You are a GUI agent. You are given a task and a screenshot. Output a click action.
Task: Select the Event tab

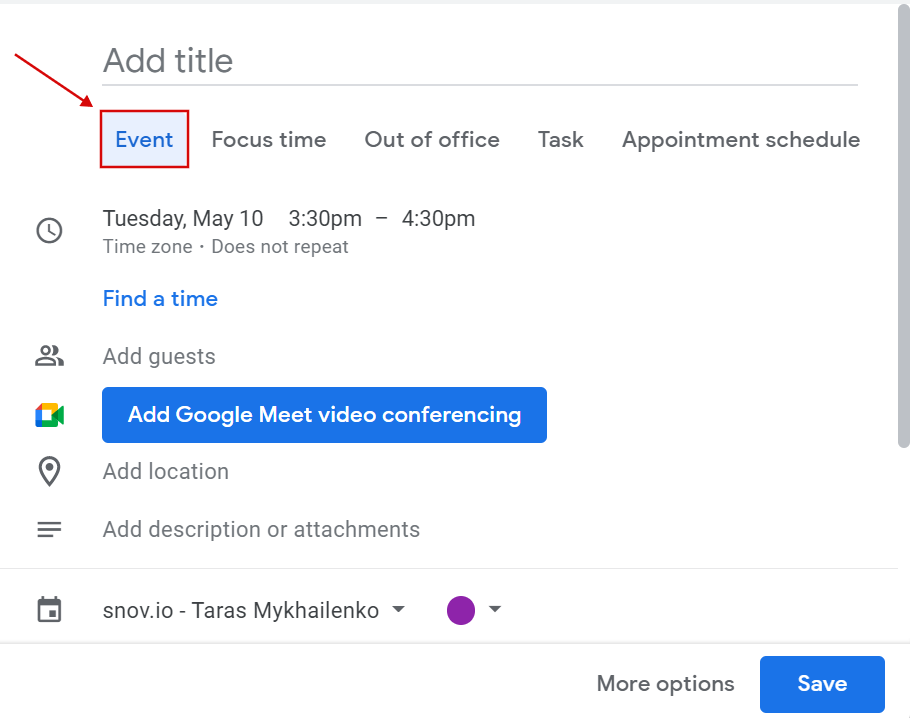point(144,139)
